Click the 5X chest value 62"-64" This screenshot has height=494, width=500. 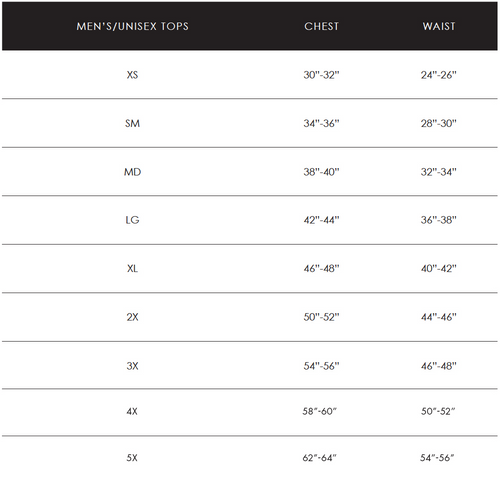tap(320, 458)
